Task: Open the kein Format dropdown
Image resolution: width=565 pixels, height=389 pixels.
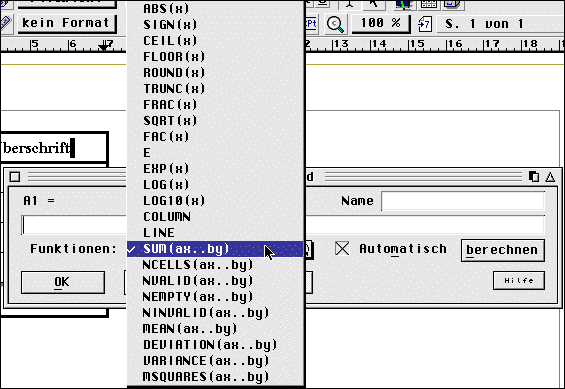Action: tap(67, 23)
